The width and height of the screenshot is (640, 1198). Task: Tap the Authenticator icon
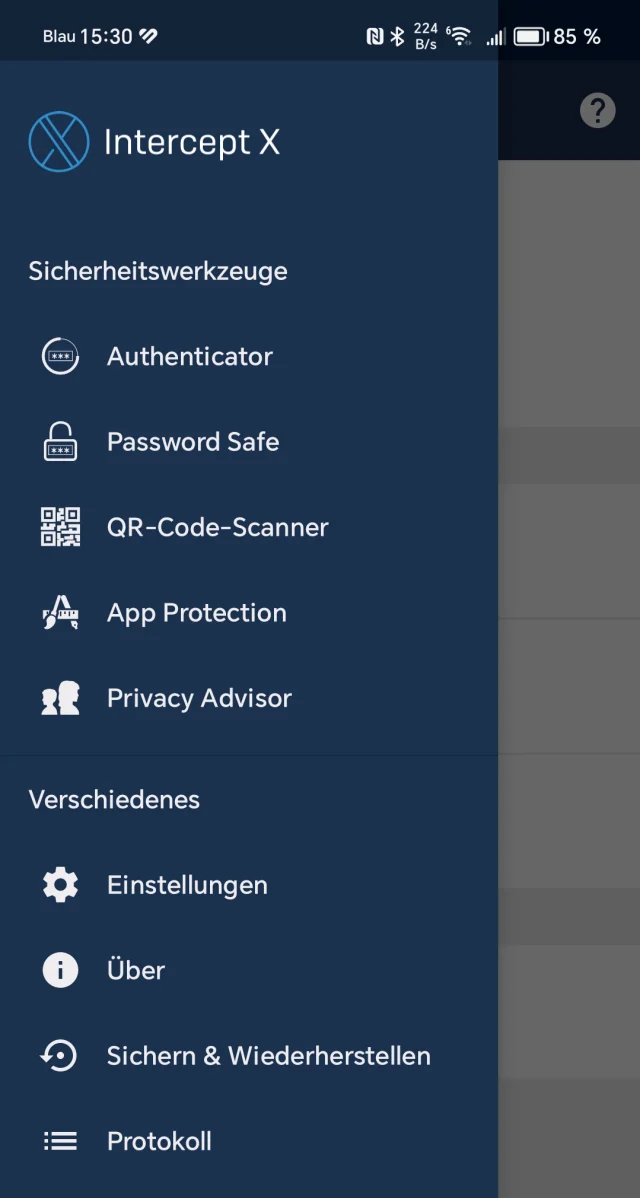point(60,357)
